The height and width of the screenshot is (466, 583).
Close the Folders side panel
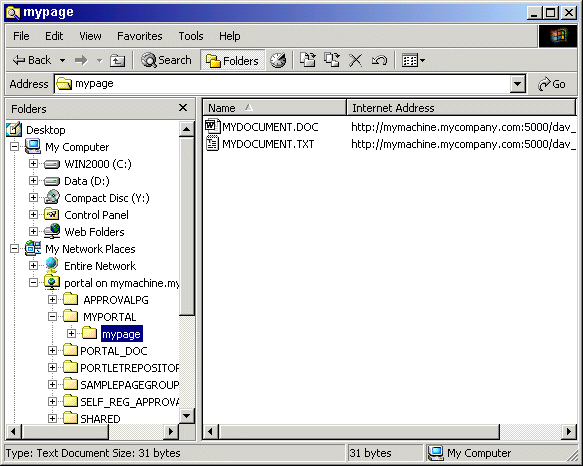tap(183, 108)
